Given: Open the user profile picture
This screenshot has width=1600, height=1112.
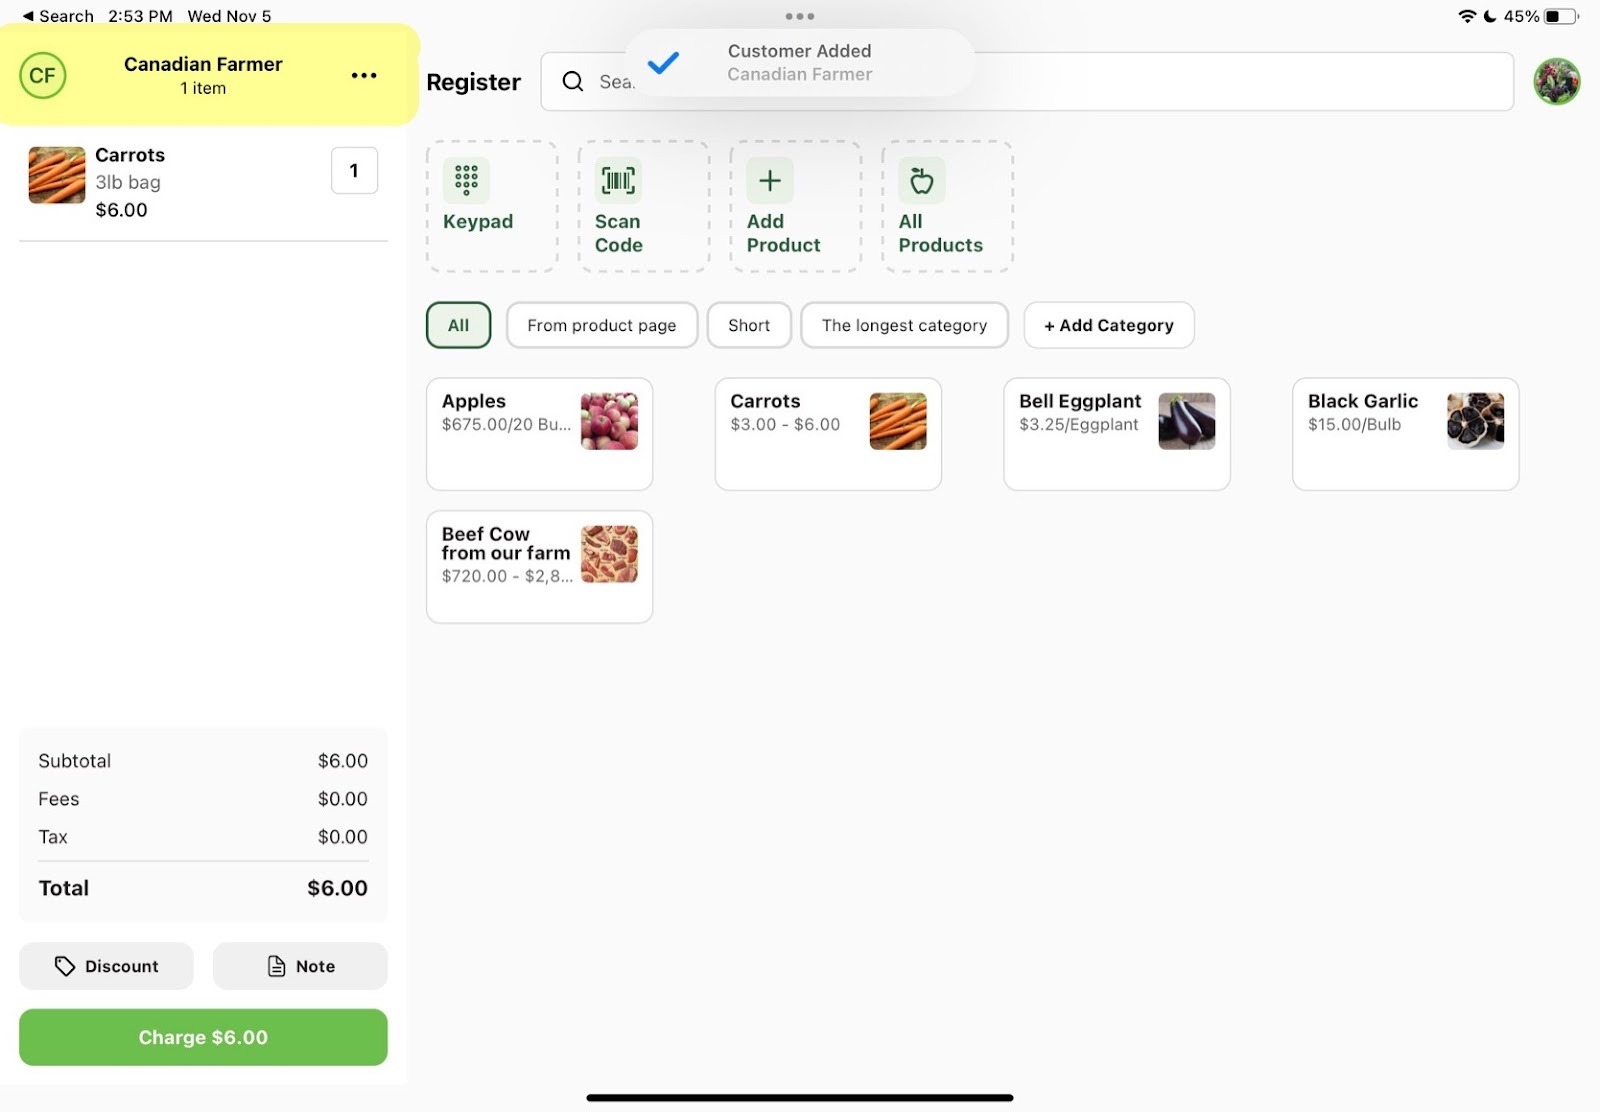Looking at the screenshot, I should pyautogui.click(x=1556, y=82).
